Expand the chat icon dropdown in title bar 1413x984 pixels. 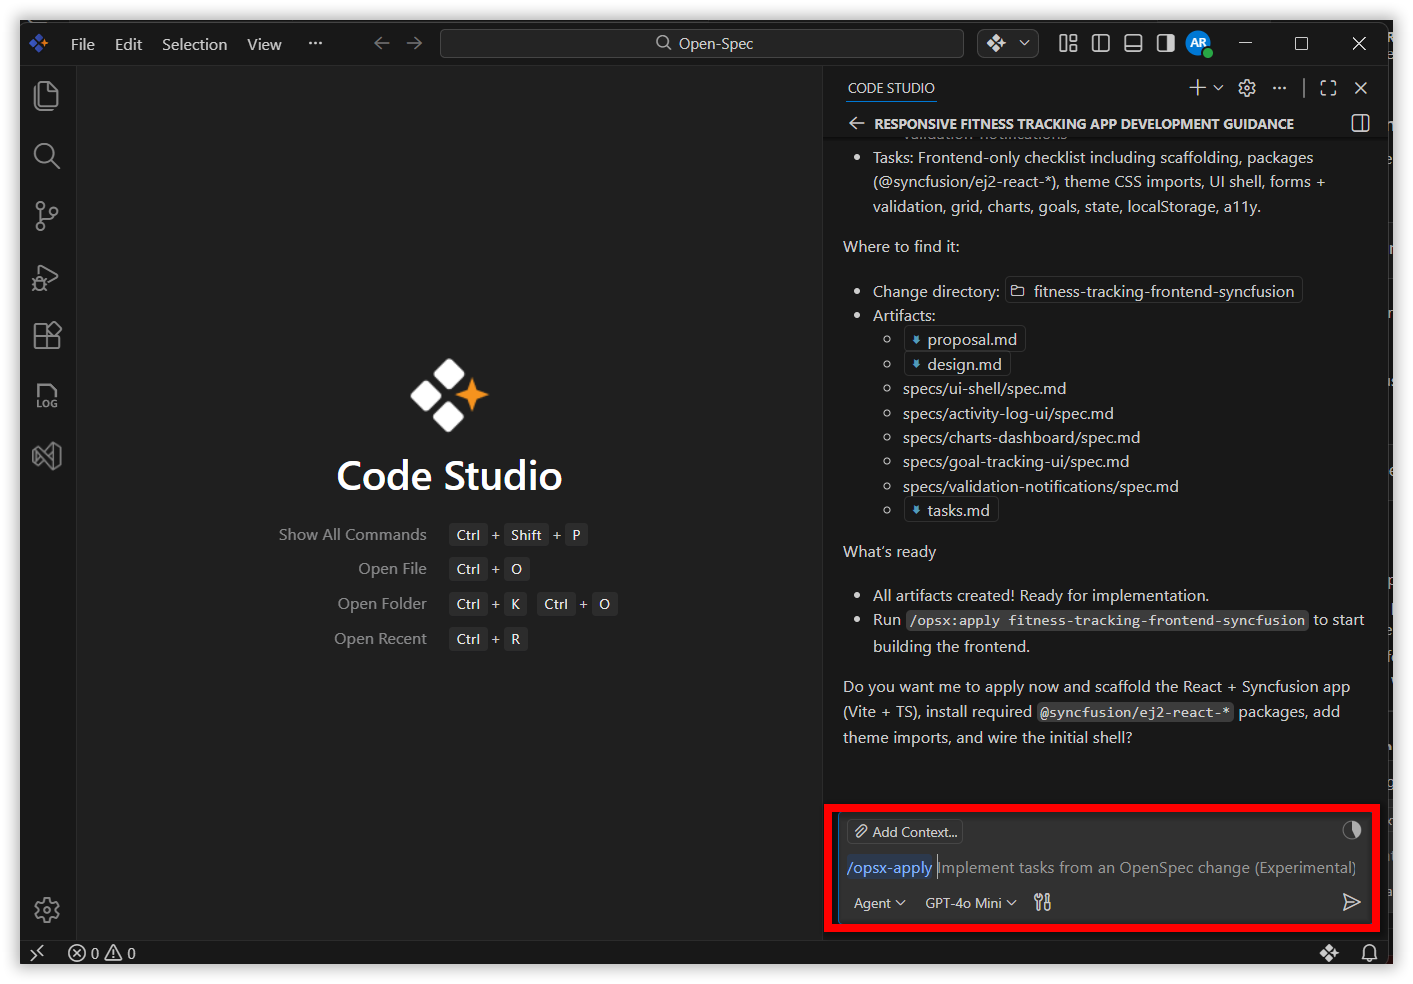1024,43
